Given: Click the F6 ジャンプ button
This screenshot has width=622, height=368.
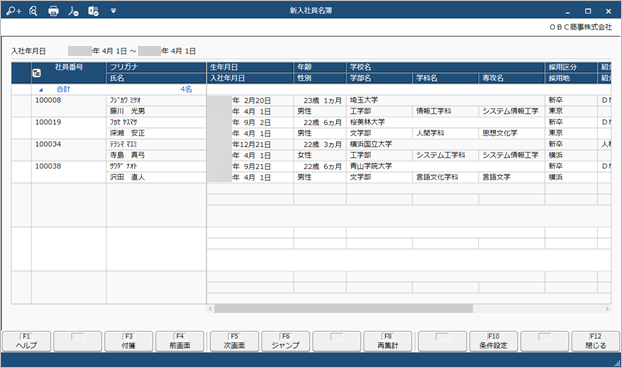Looking at the screenshot, I should (x=286, y=341).
